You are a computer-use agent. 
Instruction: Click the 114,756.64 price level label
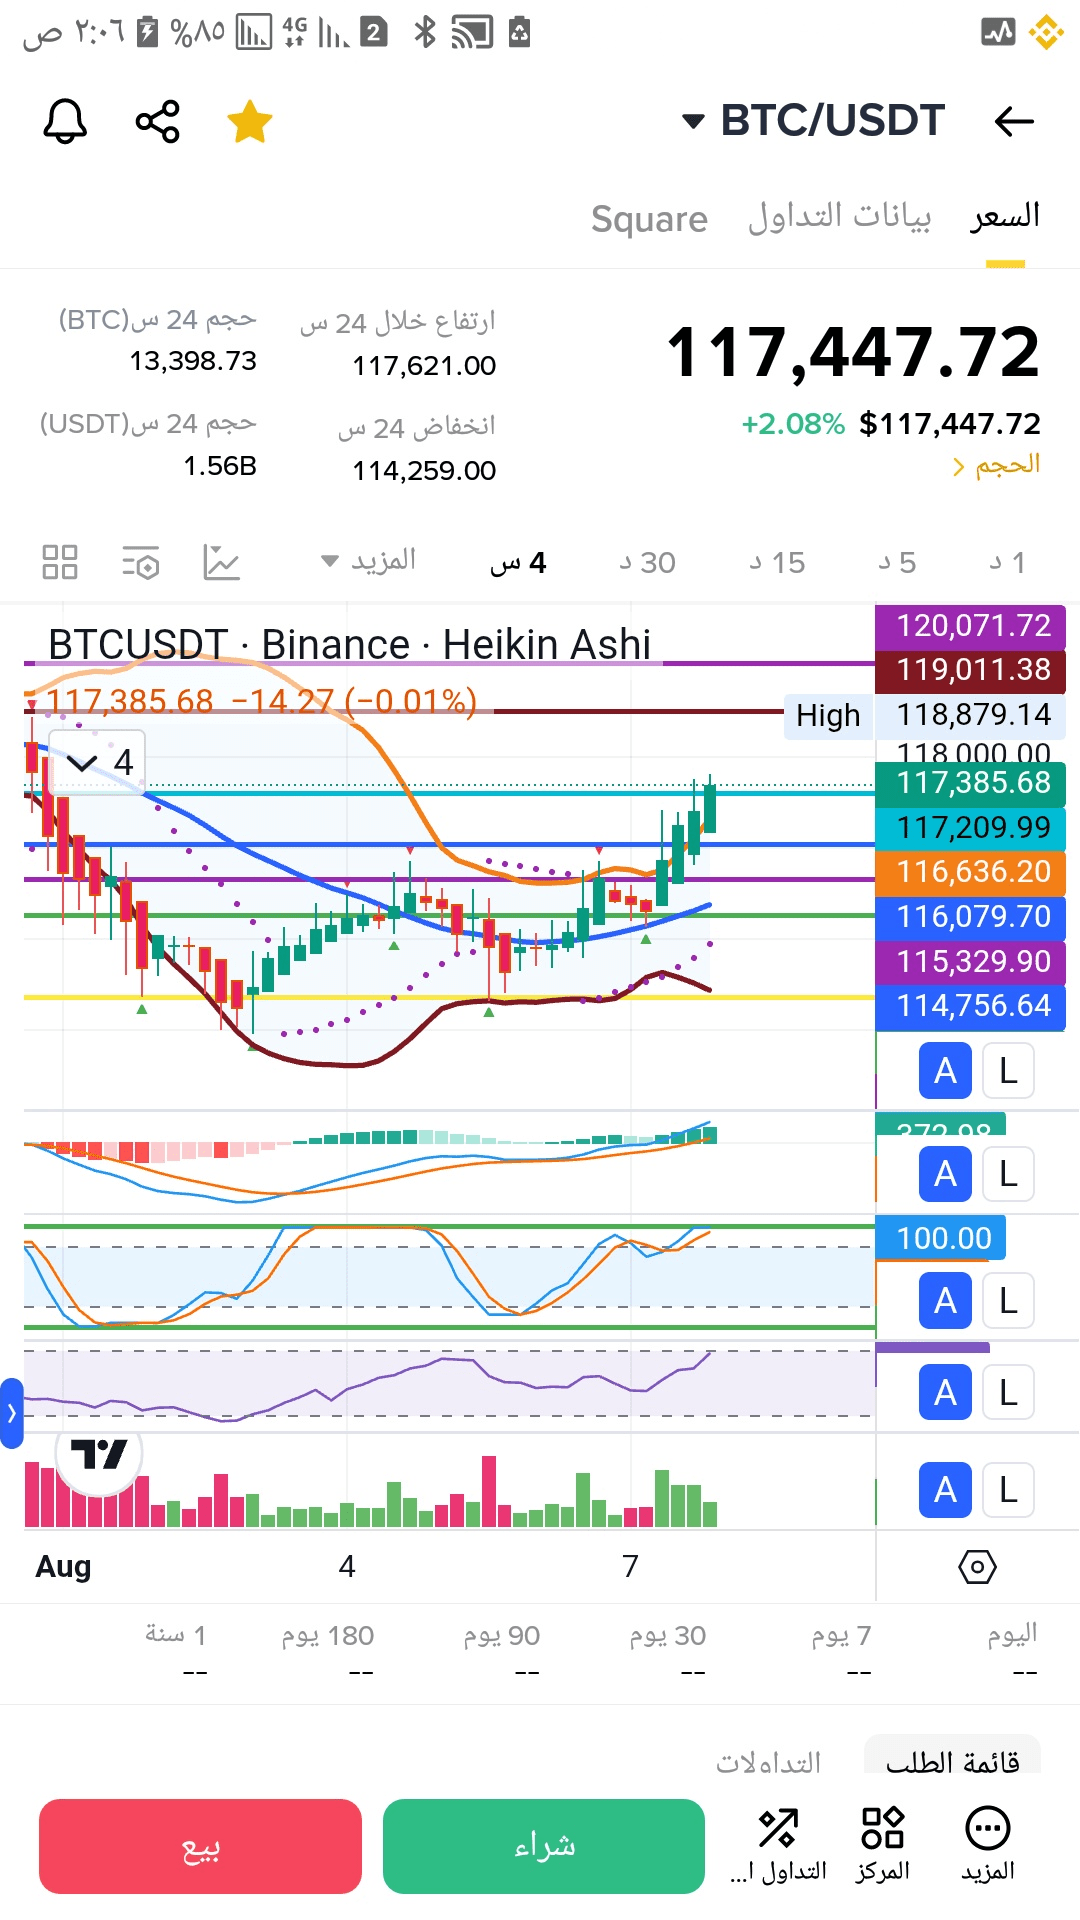pos(970,1006)
